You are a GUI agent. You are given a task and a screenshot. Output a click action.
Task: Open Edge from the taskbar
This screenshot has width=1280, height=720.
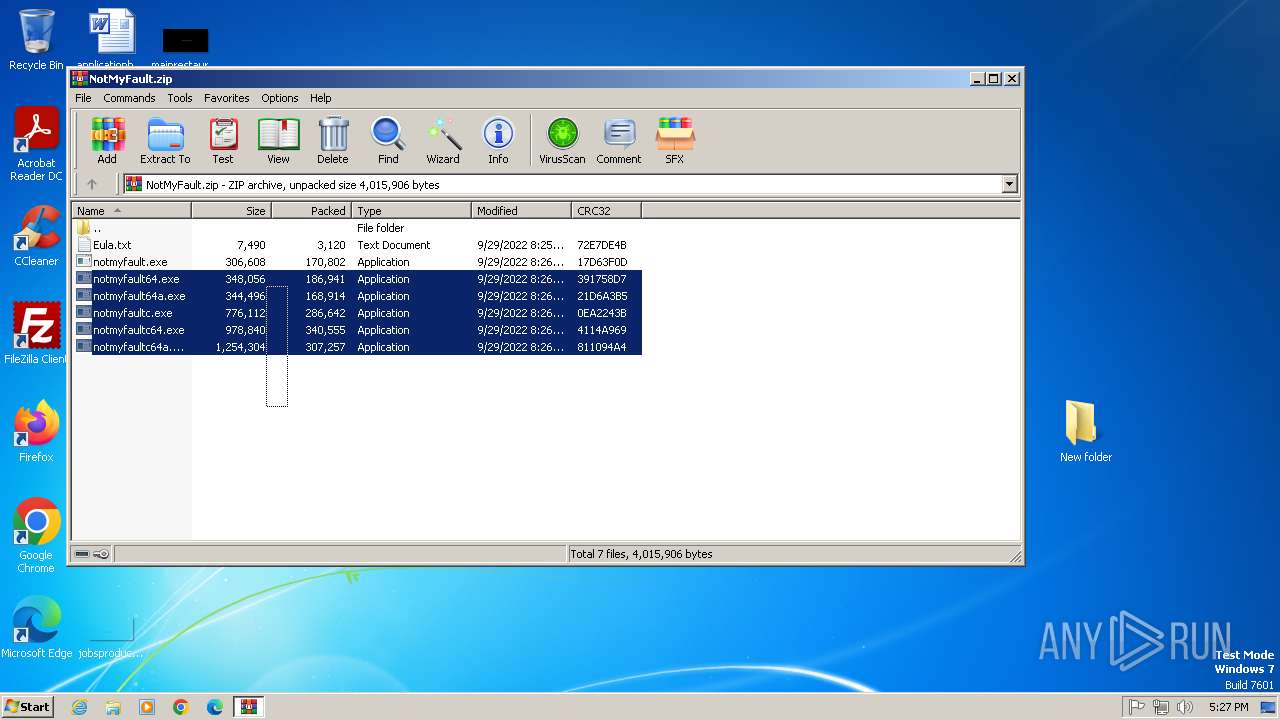[x=215, y=707]
